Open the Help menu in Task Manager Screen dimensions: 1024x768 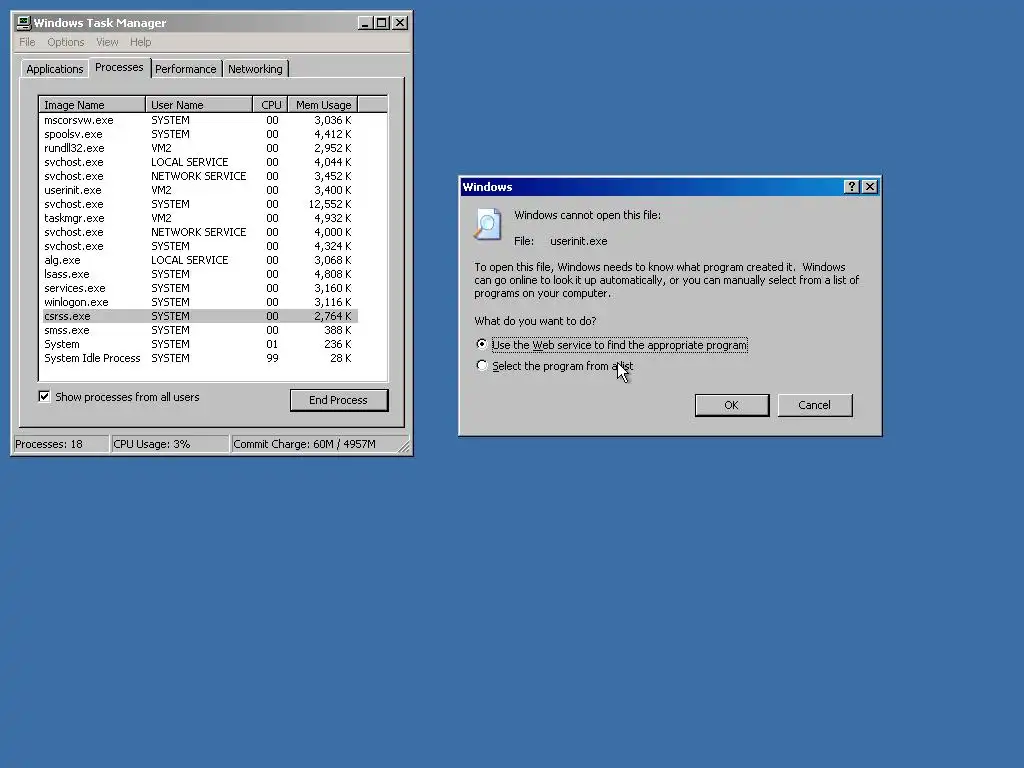coord(140,42)
